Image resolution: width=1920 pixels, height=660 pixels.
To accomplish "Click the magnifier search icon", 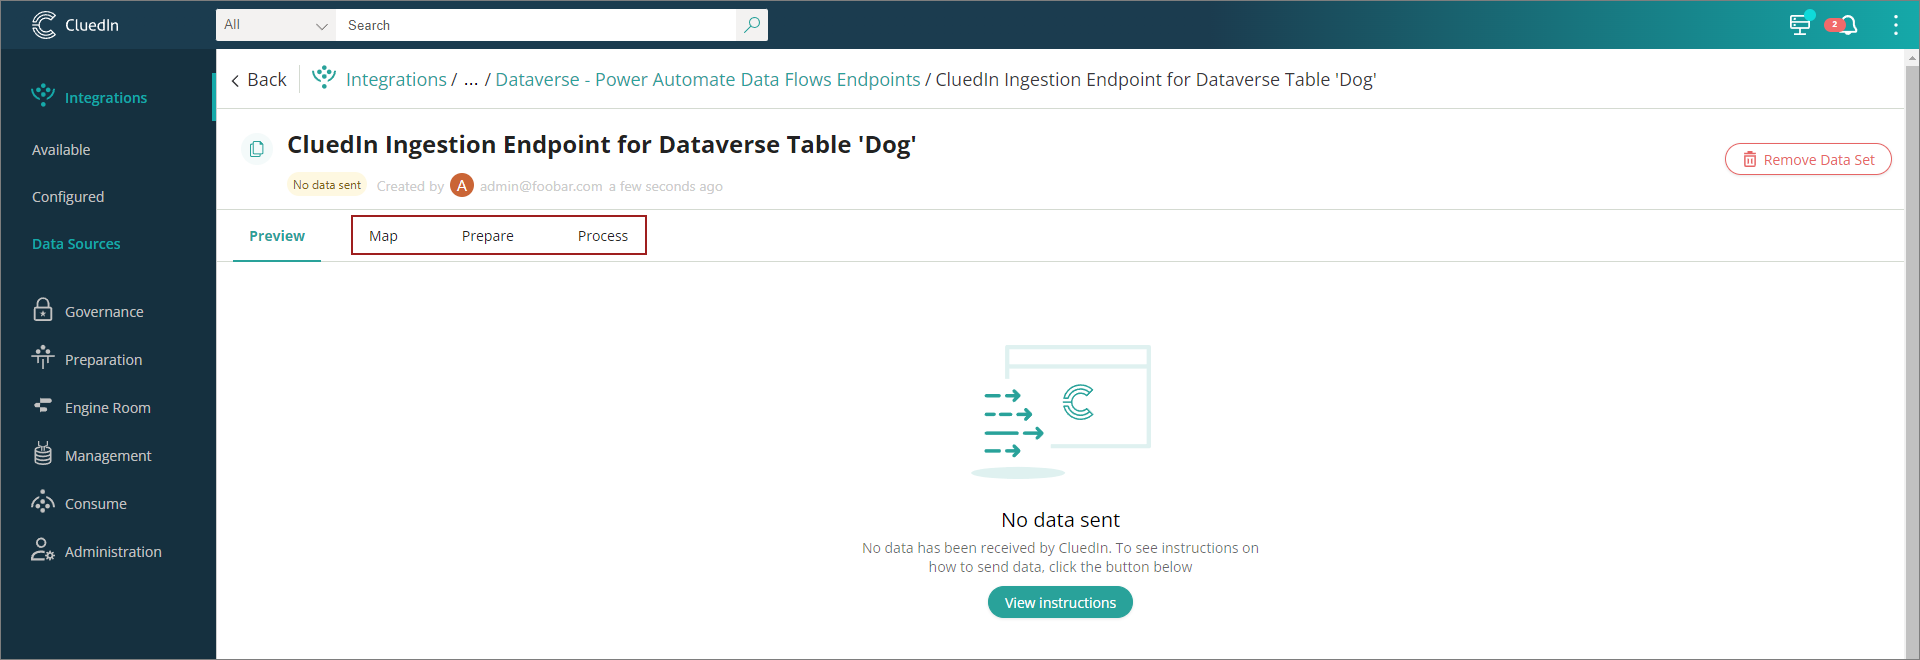I will (752, 25).
